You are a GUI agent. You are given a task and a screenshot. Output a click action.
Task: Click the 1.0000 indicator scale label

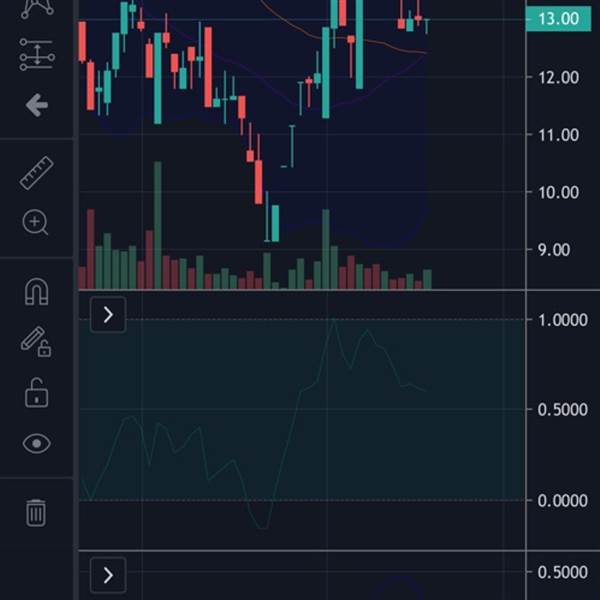tap(562, 320)
